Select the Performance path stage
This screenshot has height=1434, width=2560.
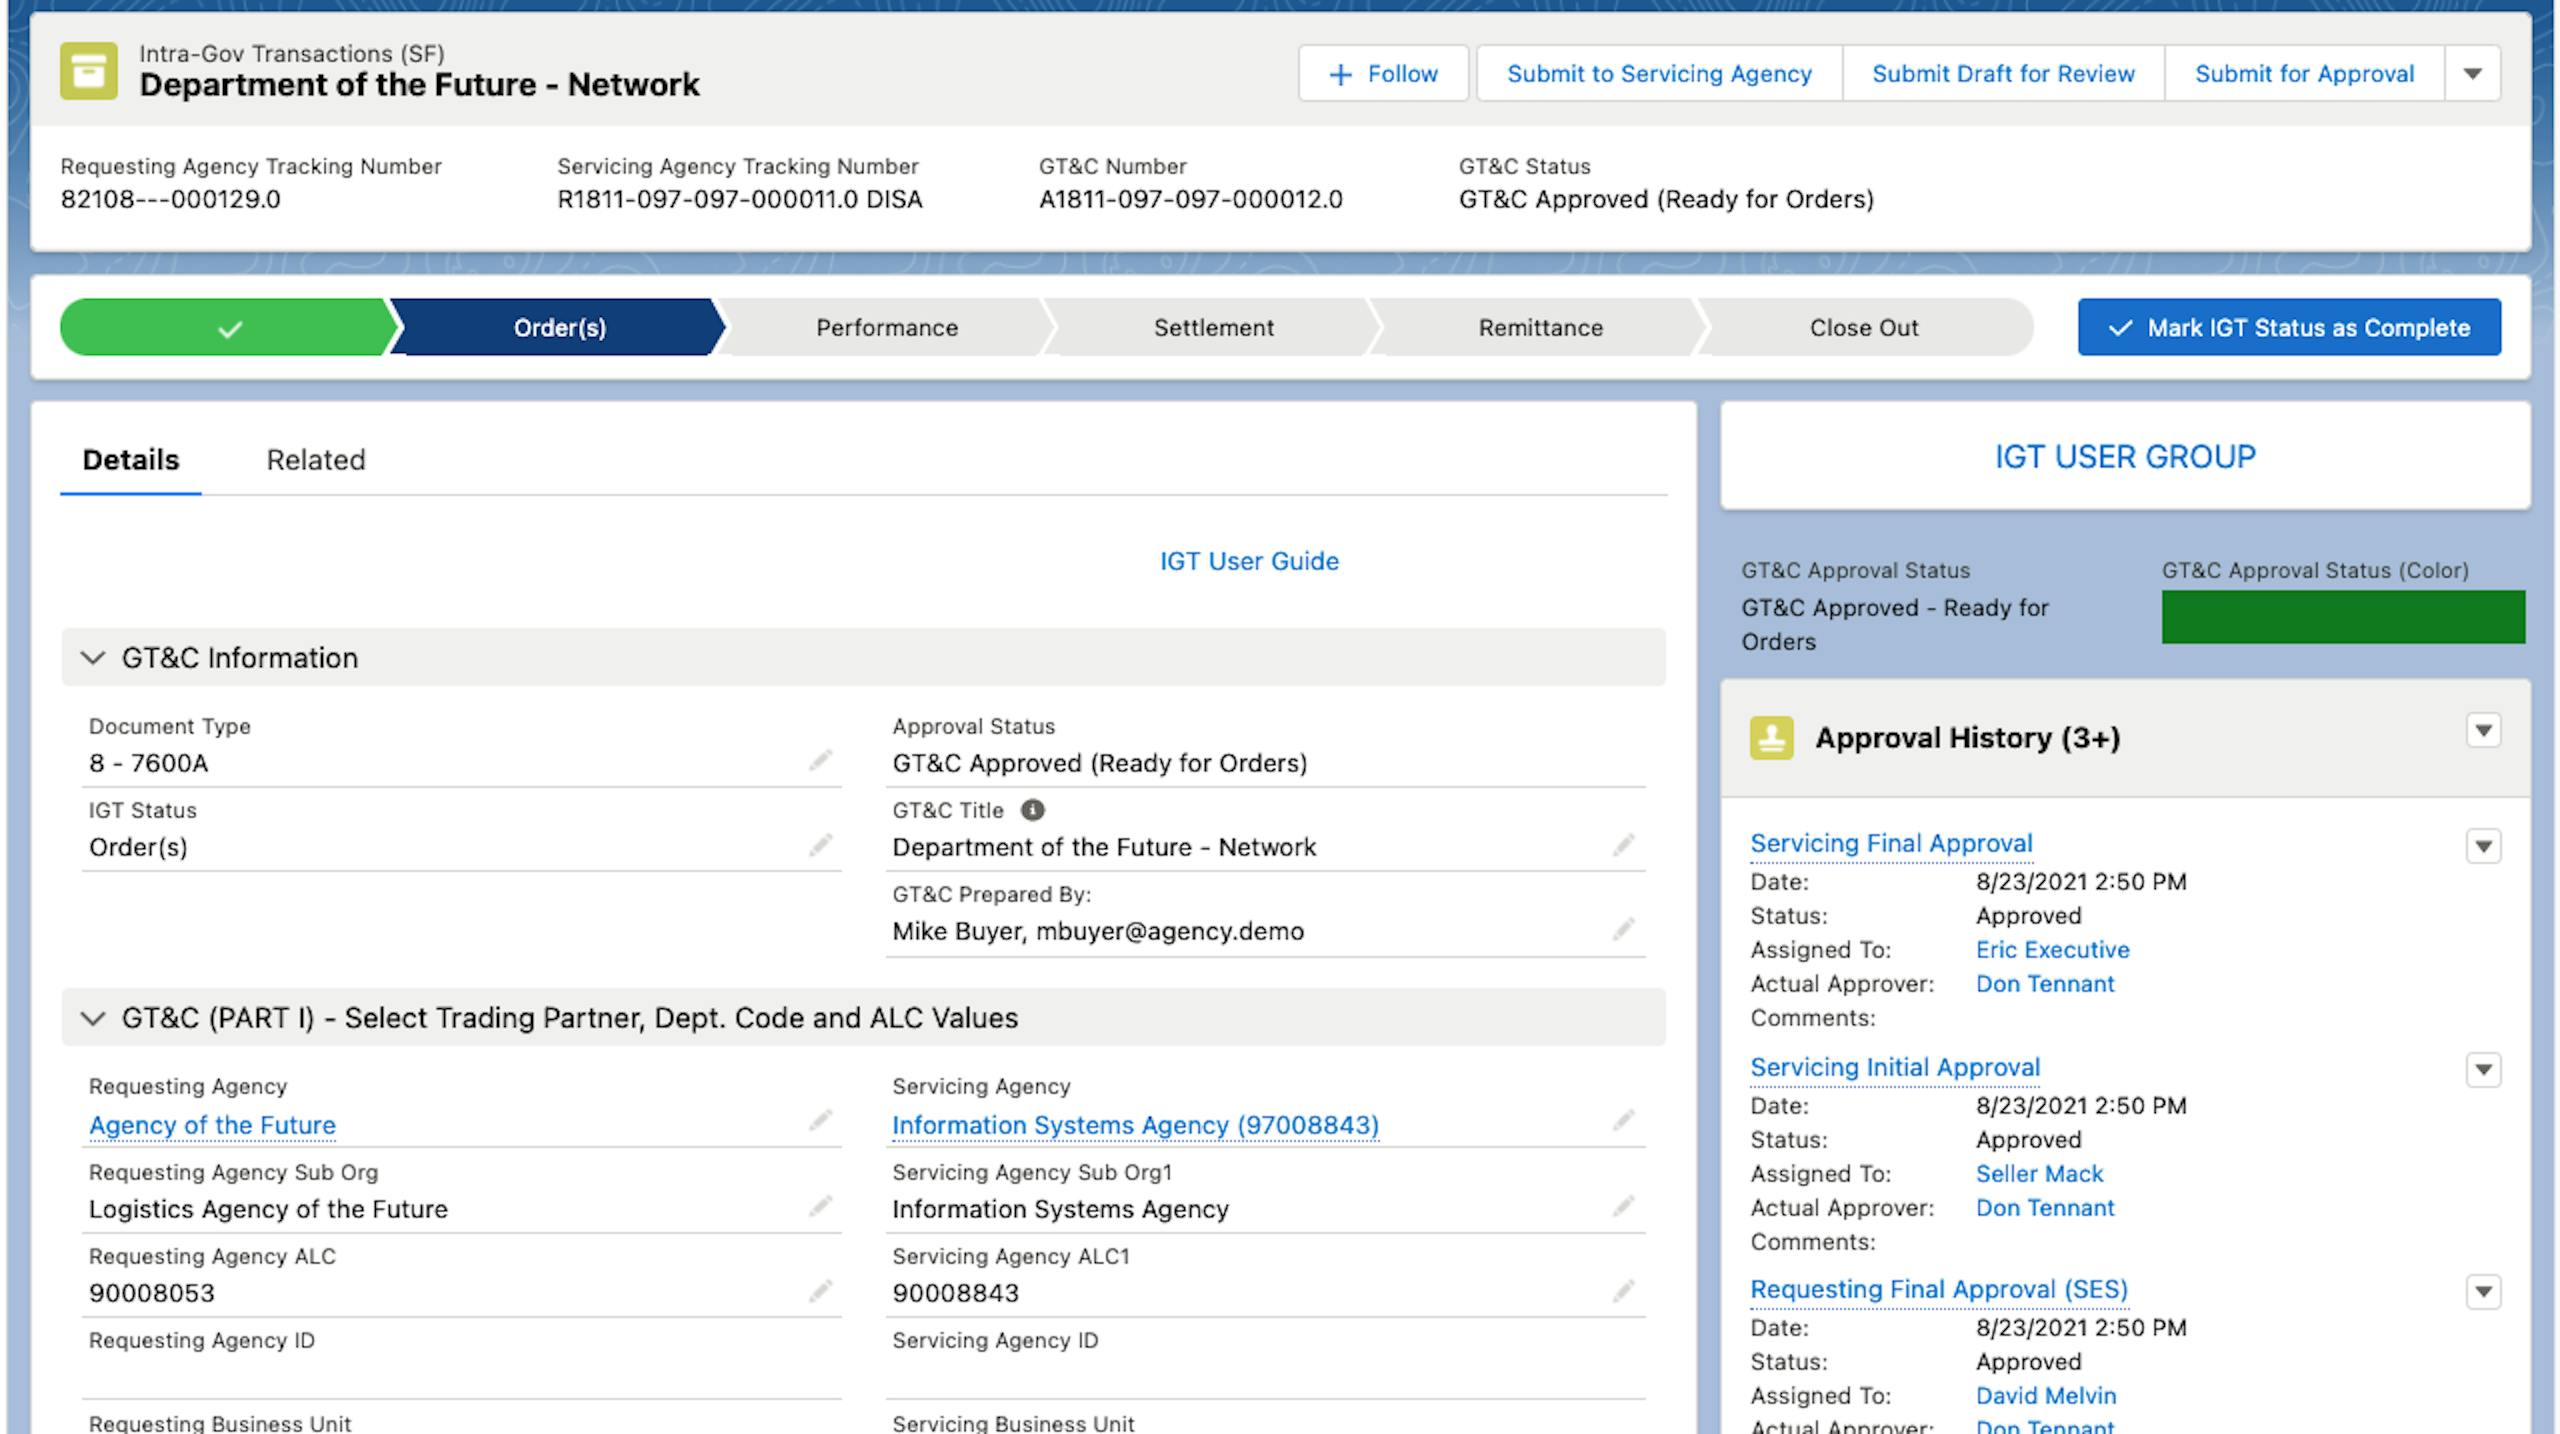pyautogui.click(x=886, y=328)
